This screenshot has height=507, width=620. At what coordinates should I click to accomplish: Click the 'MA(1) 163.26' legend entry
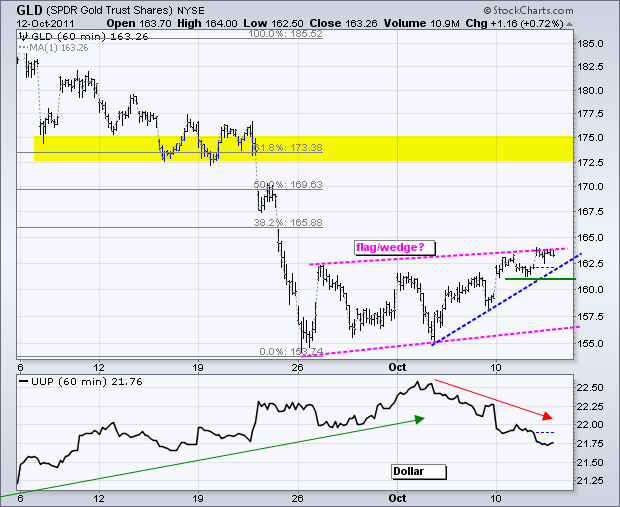[x=54, y=48]
